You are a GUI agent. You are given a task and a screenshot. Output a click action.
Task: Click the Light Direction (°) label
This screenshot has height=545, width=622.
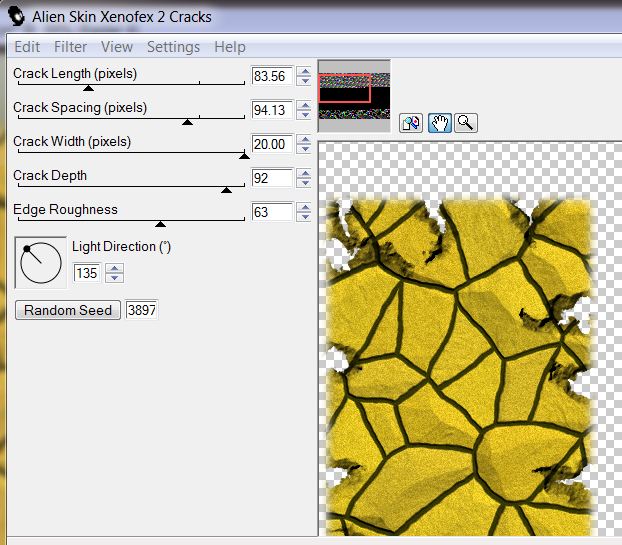click(x=121, y=247)
